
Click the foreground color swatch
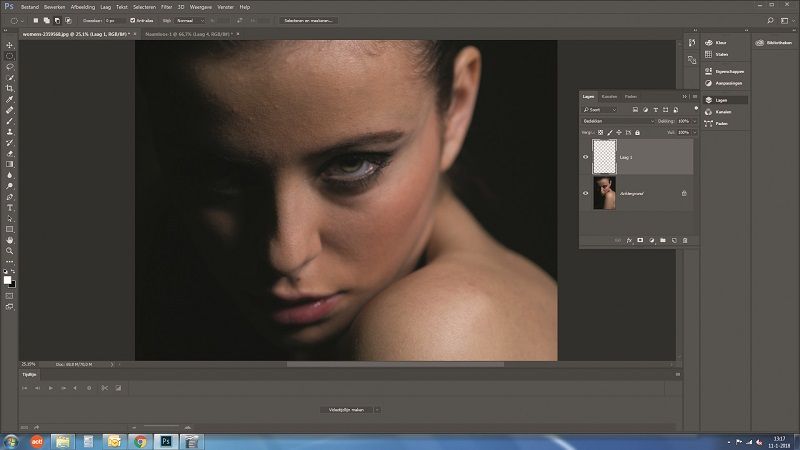(x=8, y=279)
